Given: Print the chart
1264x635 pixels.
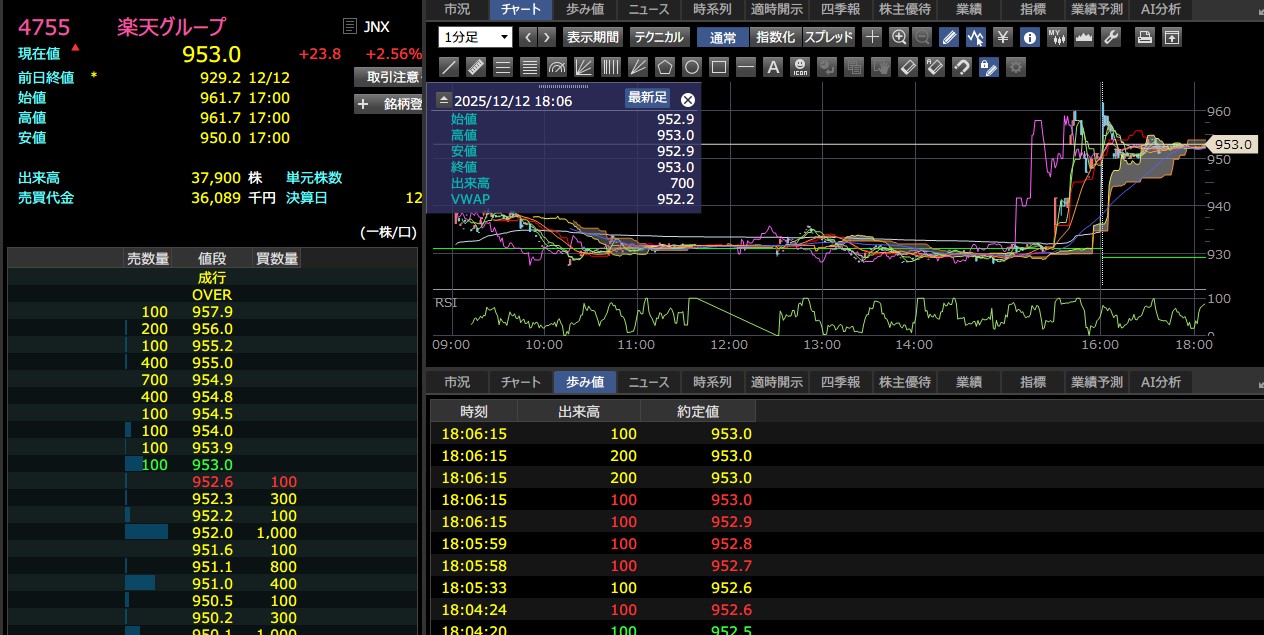Looking at the screenshot, I should click(x=1144, y=37).
